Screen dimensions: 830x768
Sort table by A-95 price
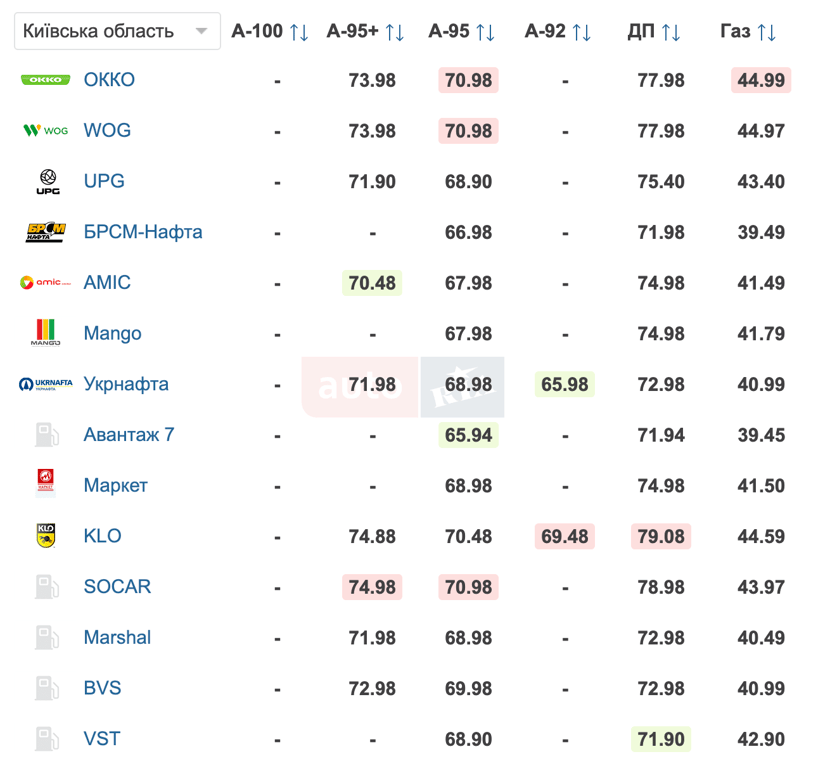pyautogui.click(x=485, y=32)
